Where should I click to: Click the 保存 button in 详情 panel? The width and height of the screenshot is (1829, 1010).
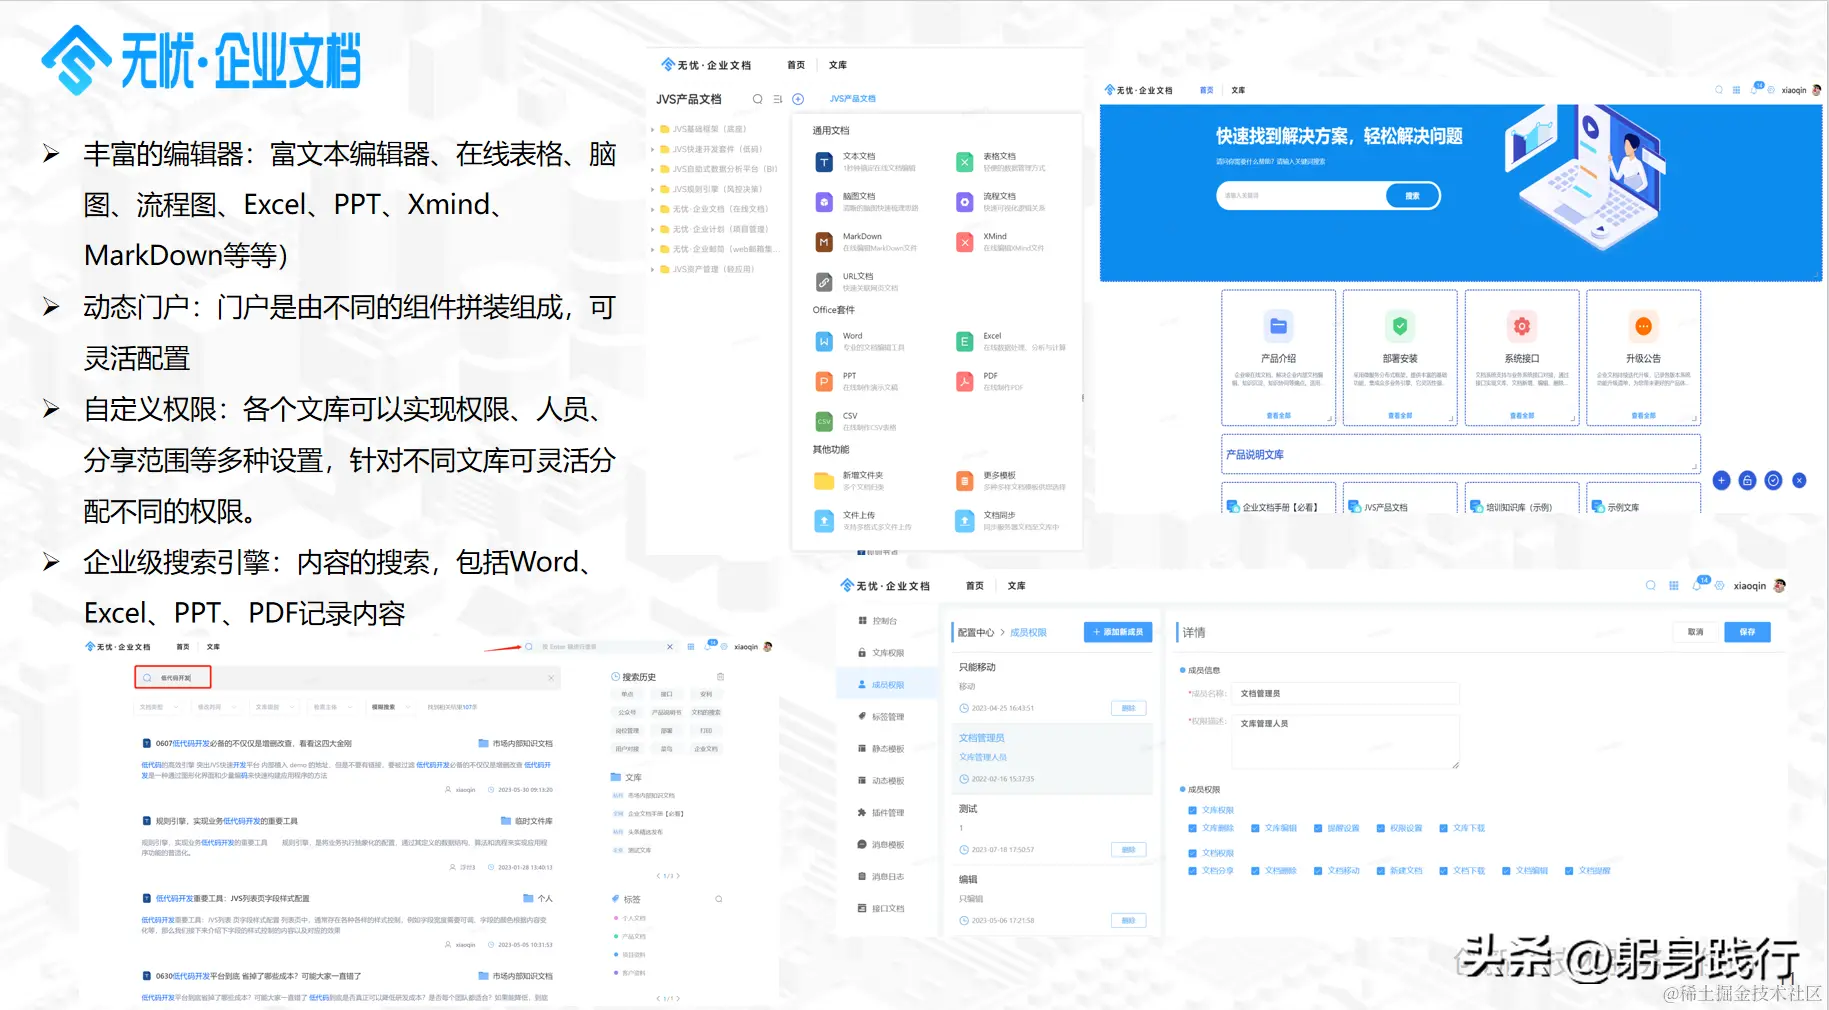click(x=1747, y=632)
